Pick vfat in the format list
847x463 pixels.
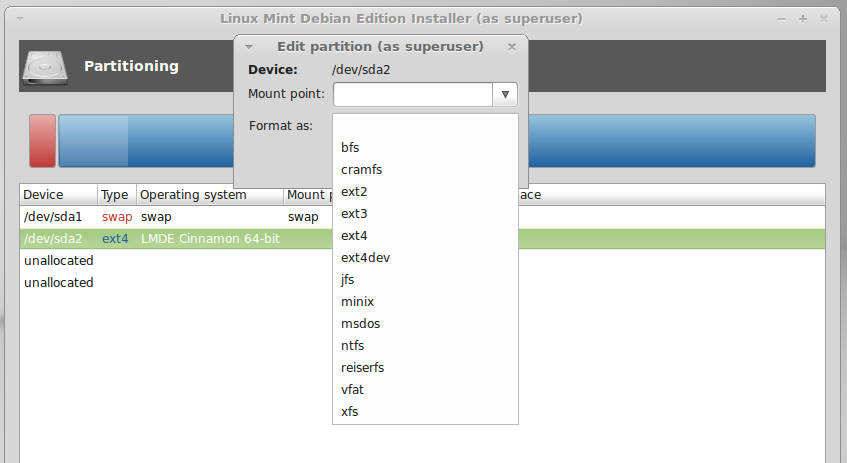(x=425, y=389)
